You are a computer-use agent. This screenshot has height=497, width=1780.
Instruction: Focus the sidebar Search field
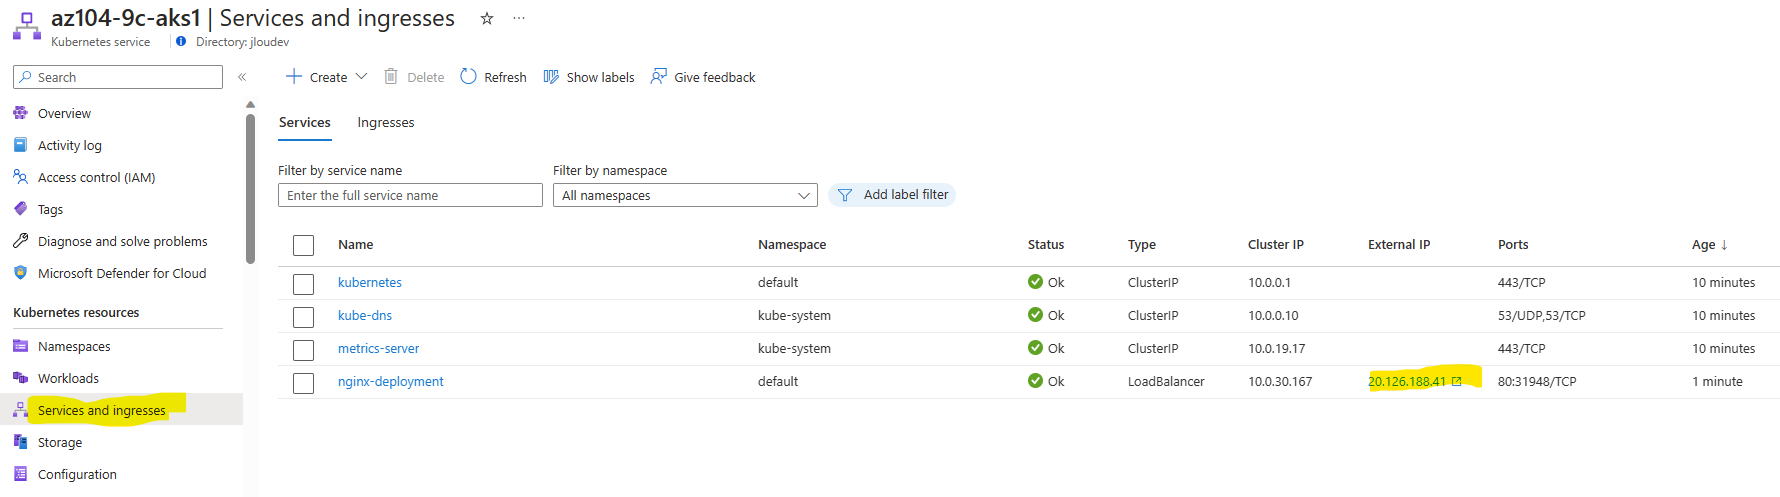118,77
